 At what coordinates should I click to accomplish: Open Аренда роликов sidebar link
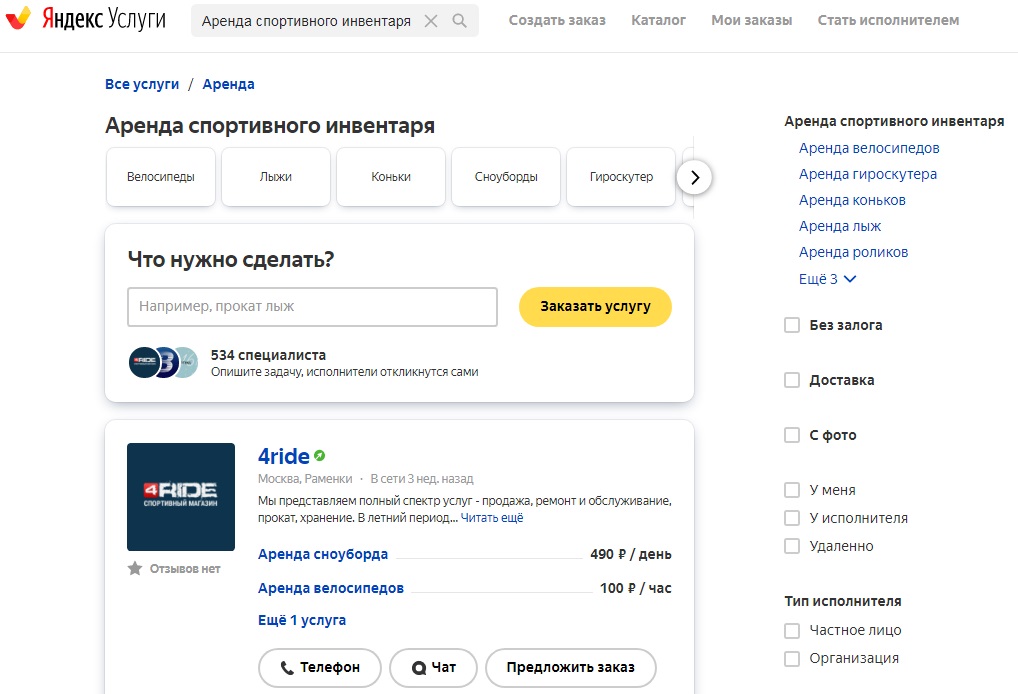pyautogui.click(x=853, y=252)
